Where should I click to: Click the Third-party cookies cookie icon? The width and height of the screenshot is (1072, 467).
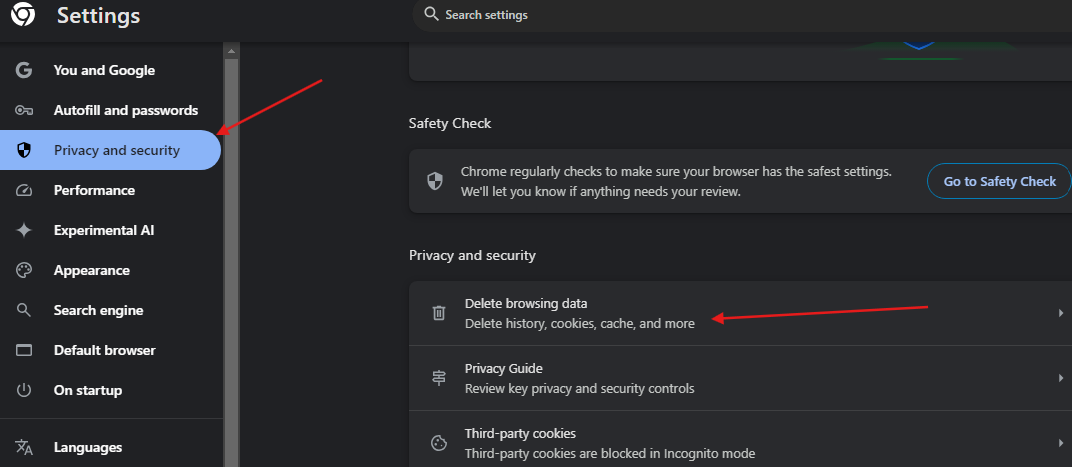pyautogui.click(x=439, y=443)
